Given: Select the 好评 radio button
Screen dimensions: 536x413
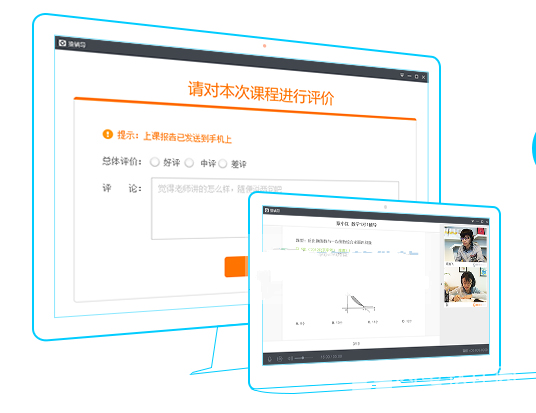Looking at the screenshot, I should coord(155,162).
